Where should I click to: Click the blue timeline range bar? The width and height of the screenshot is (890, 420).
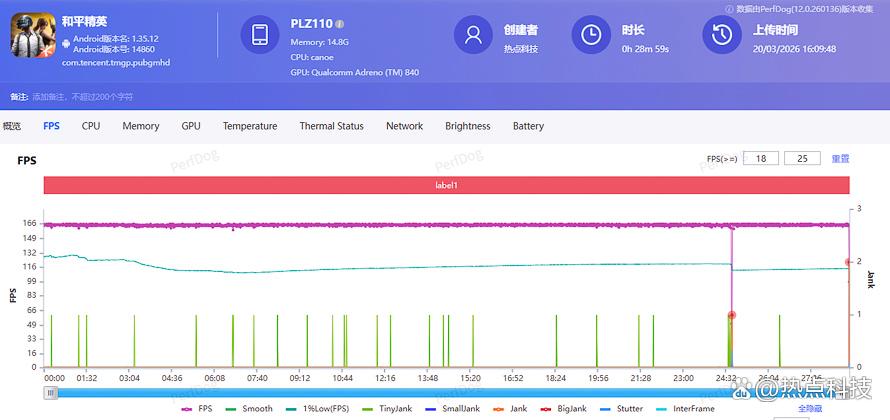[x=447, y=393]
